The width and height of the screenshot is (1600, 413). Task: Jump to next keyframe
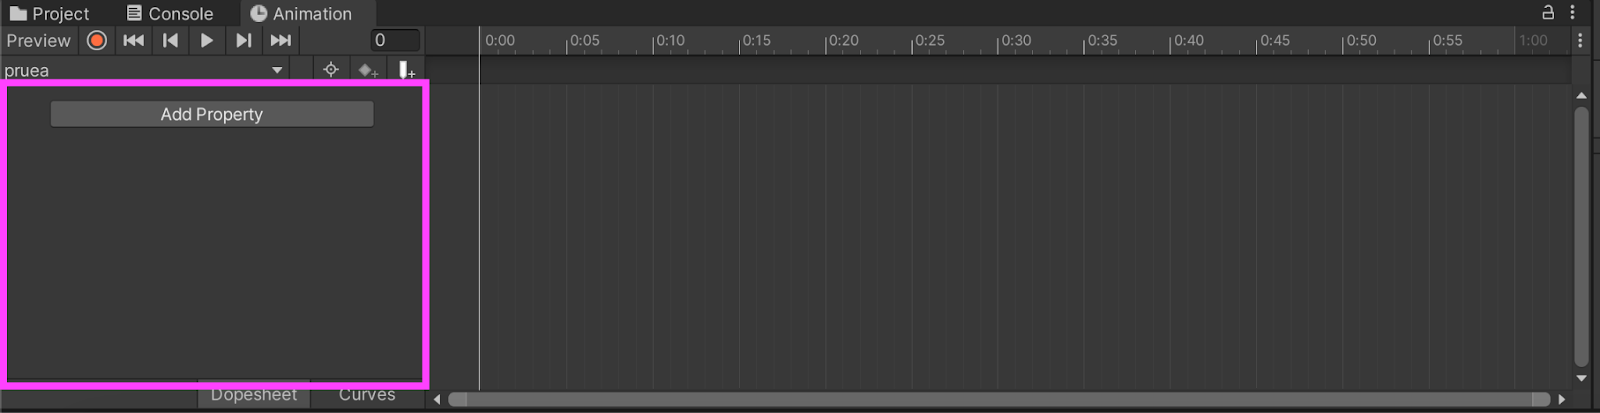243,40
